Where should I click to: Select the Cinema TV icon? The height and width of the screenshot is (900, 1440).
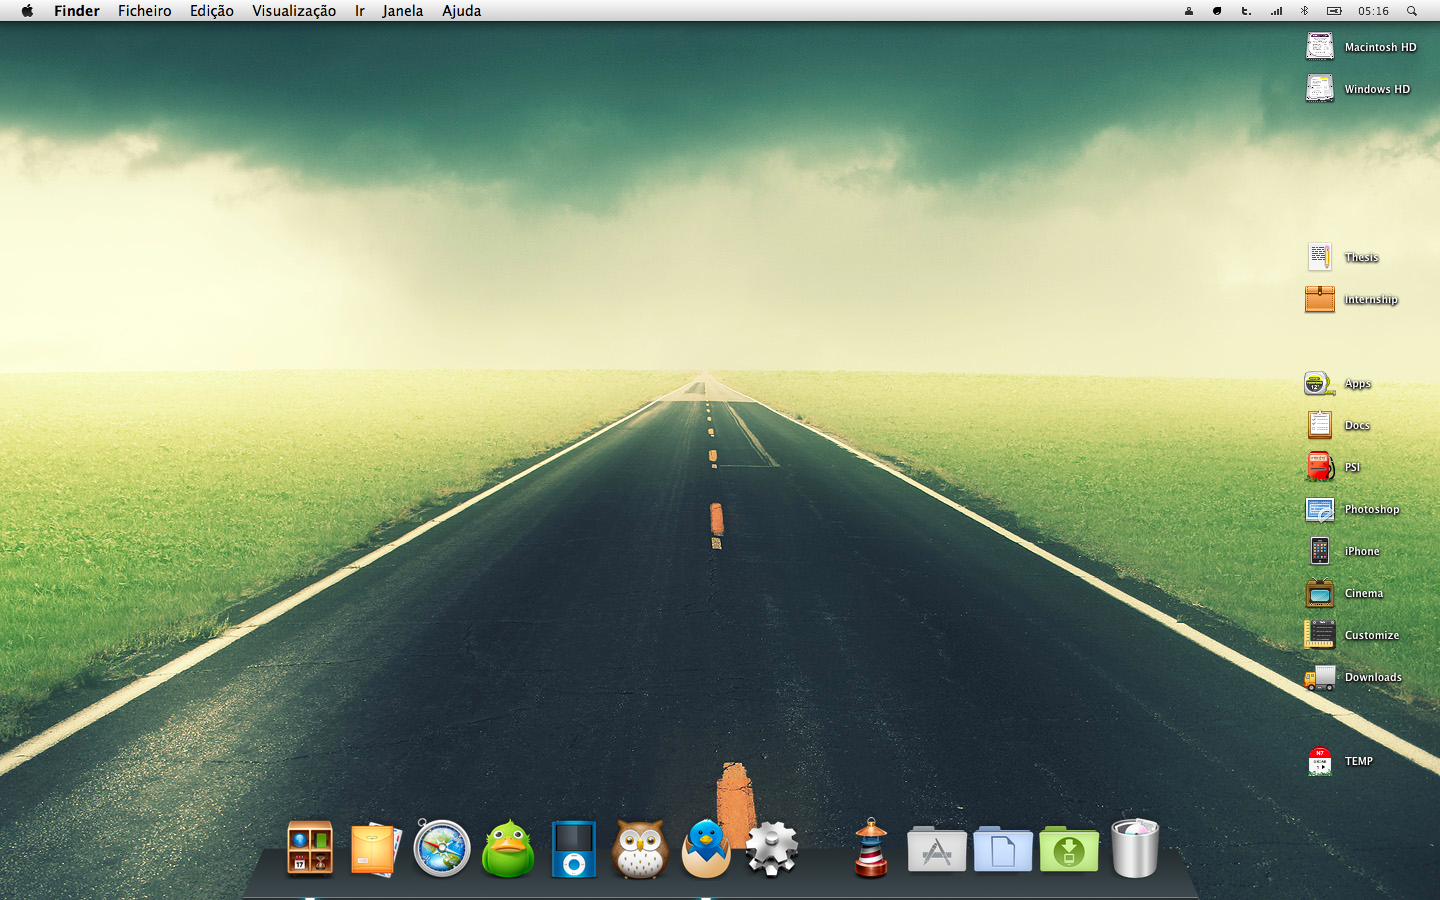[1320, 593]
